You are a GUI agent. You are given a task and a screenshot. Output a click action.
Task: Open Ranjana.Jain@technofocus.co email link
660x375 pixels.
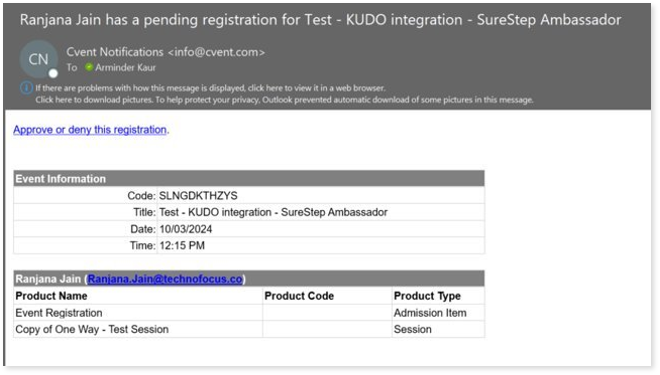pos(165,279)
